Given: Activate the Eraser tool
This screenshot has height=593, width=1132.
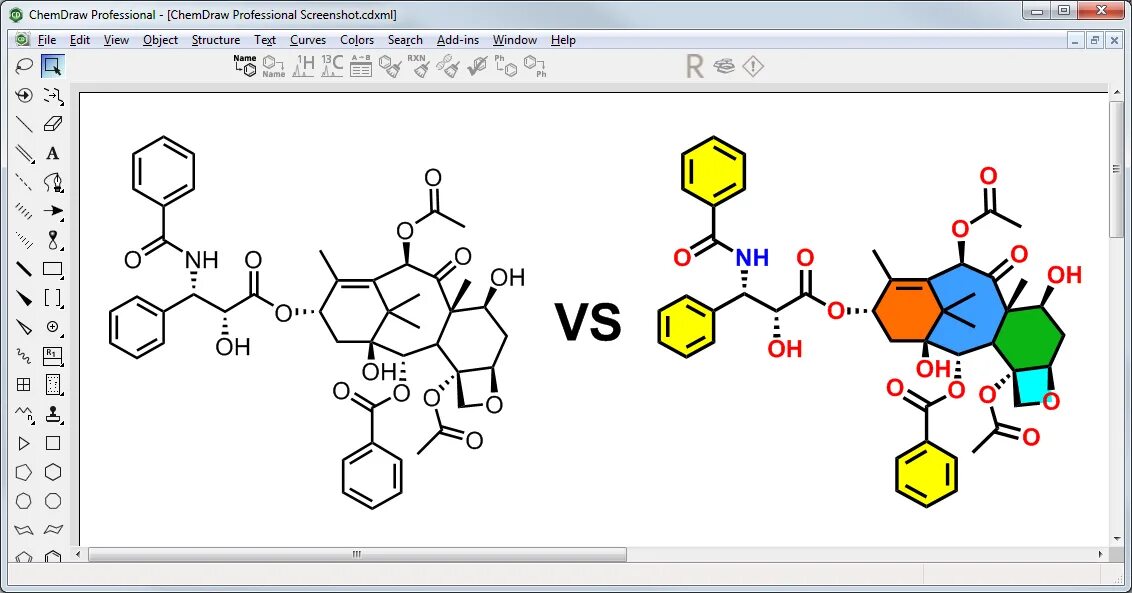Looking at the screenshot, I should (52, 124).
